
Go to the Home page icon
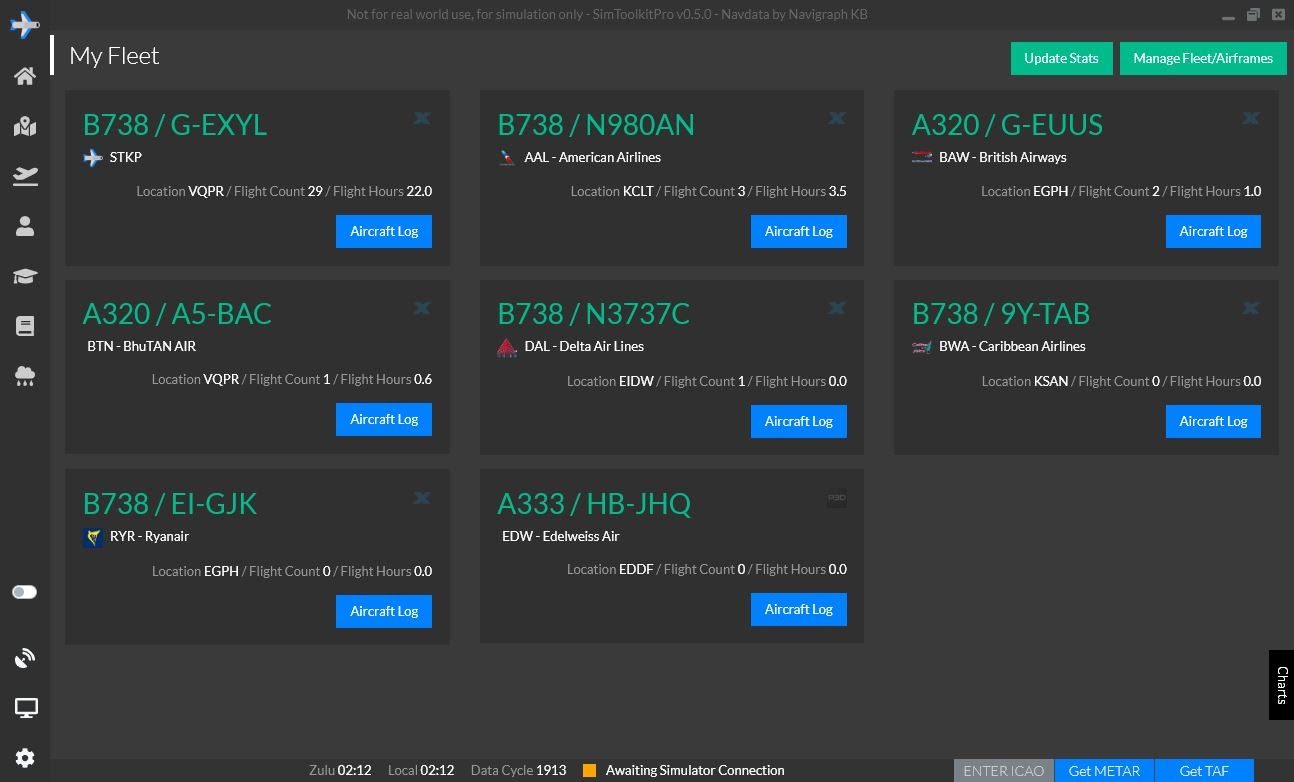point(25,76)
